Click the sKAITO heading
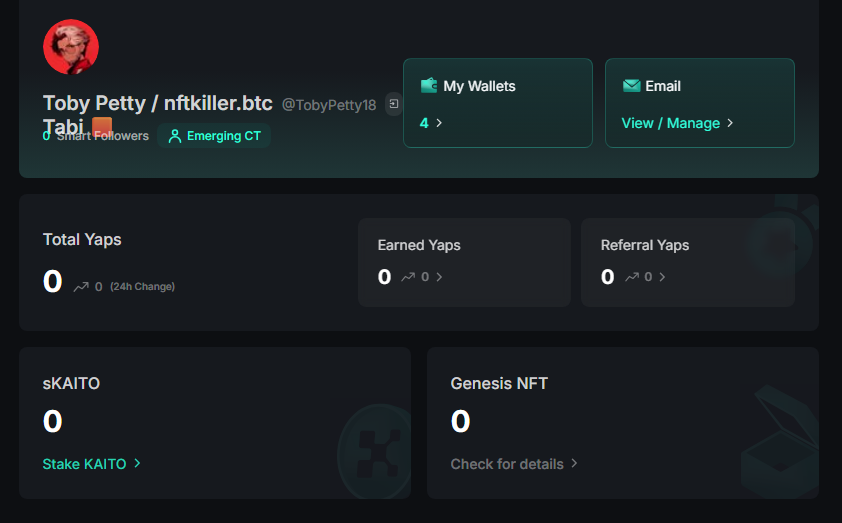The image size is (842, 523). coord(71,383)
